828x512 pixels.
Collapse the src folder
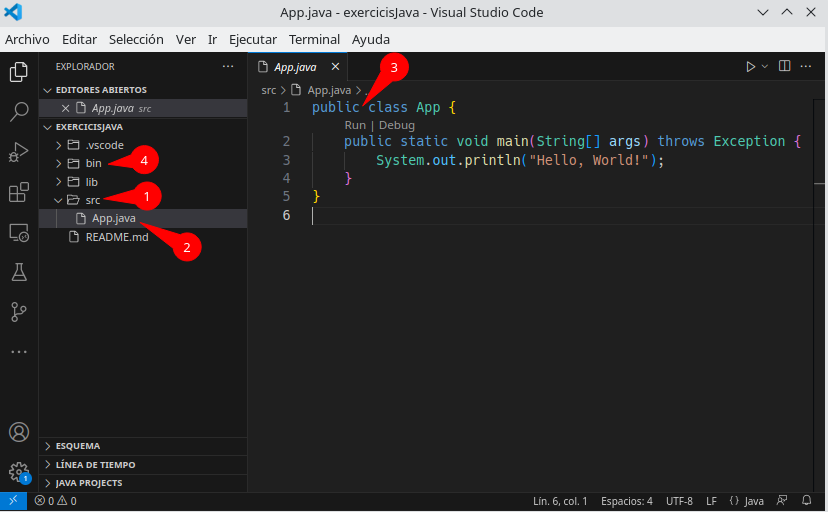pyautogui.click(x=59, y=200)
